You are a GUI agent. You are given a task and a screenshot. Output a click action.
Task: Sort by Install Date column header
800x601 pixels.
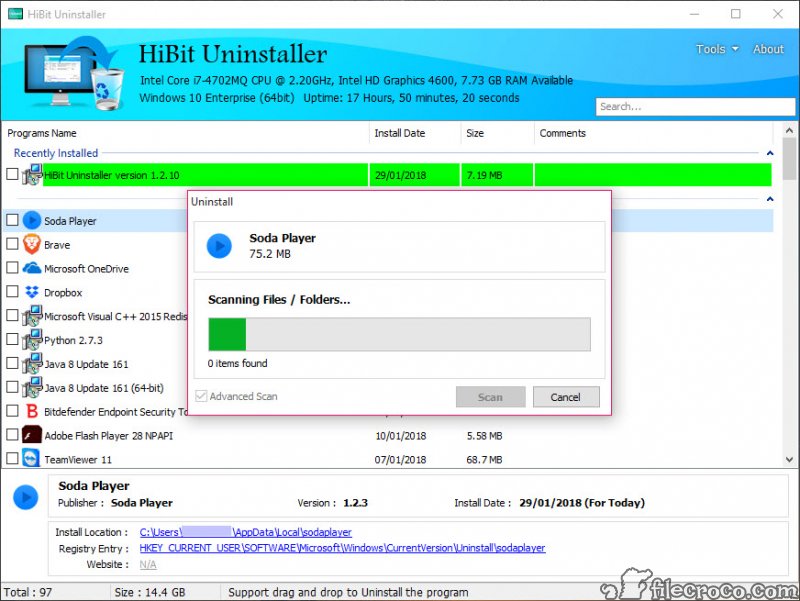415,133
